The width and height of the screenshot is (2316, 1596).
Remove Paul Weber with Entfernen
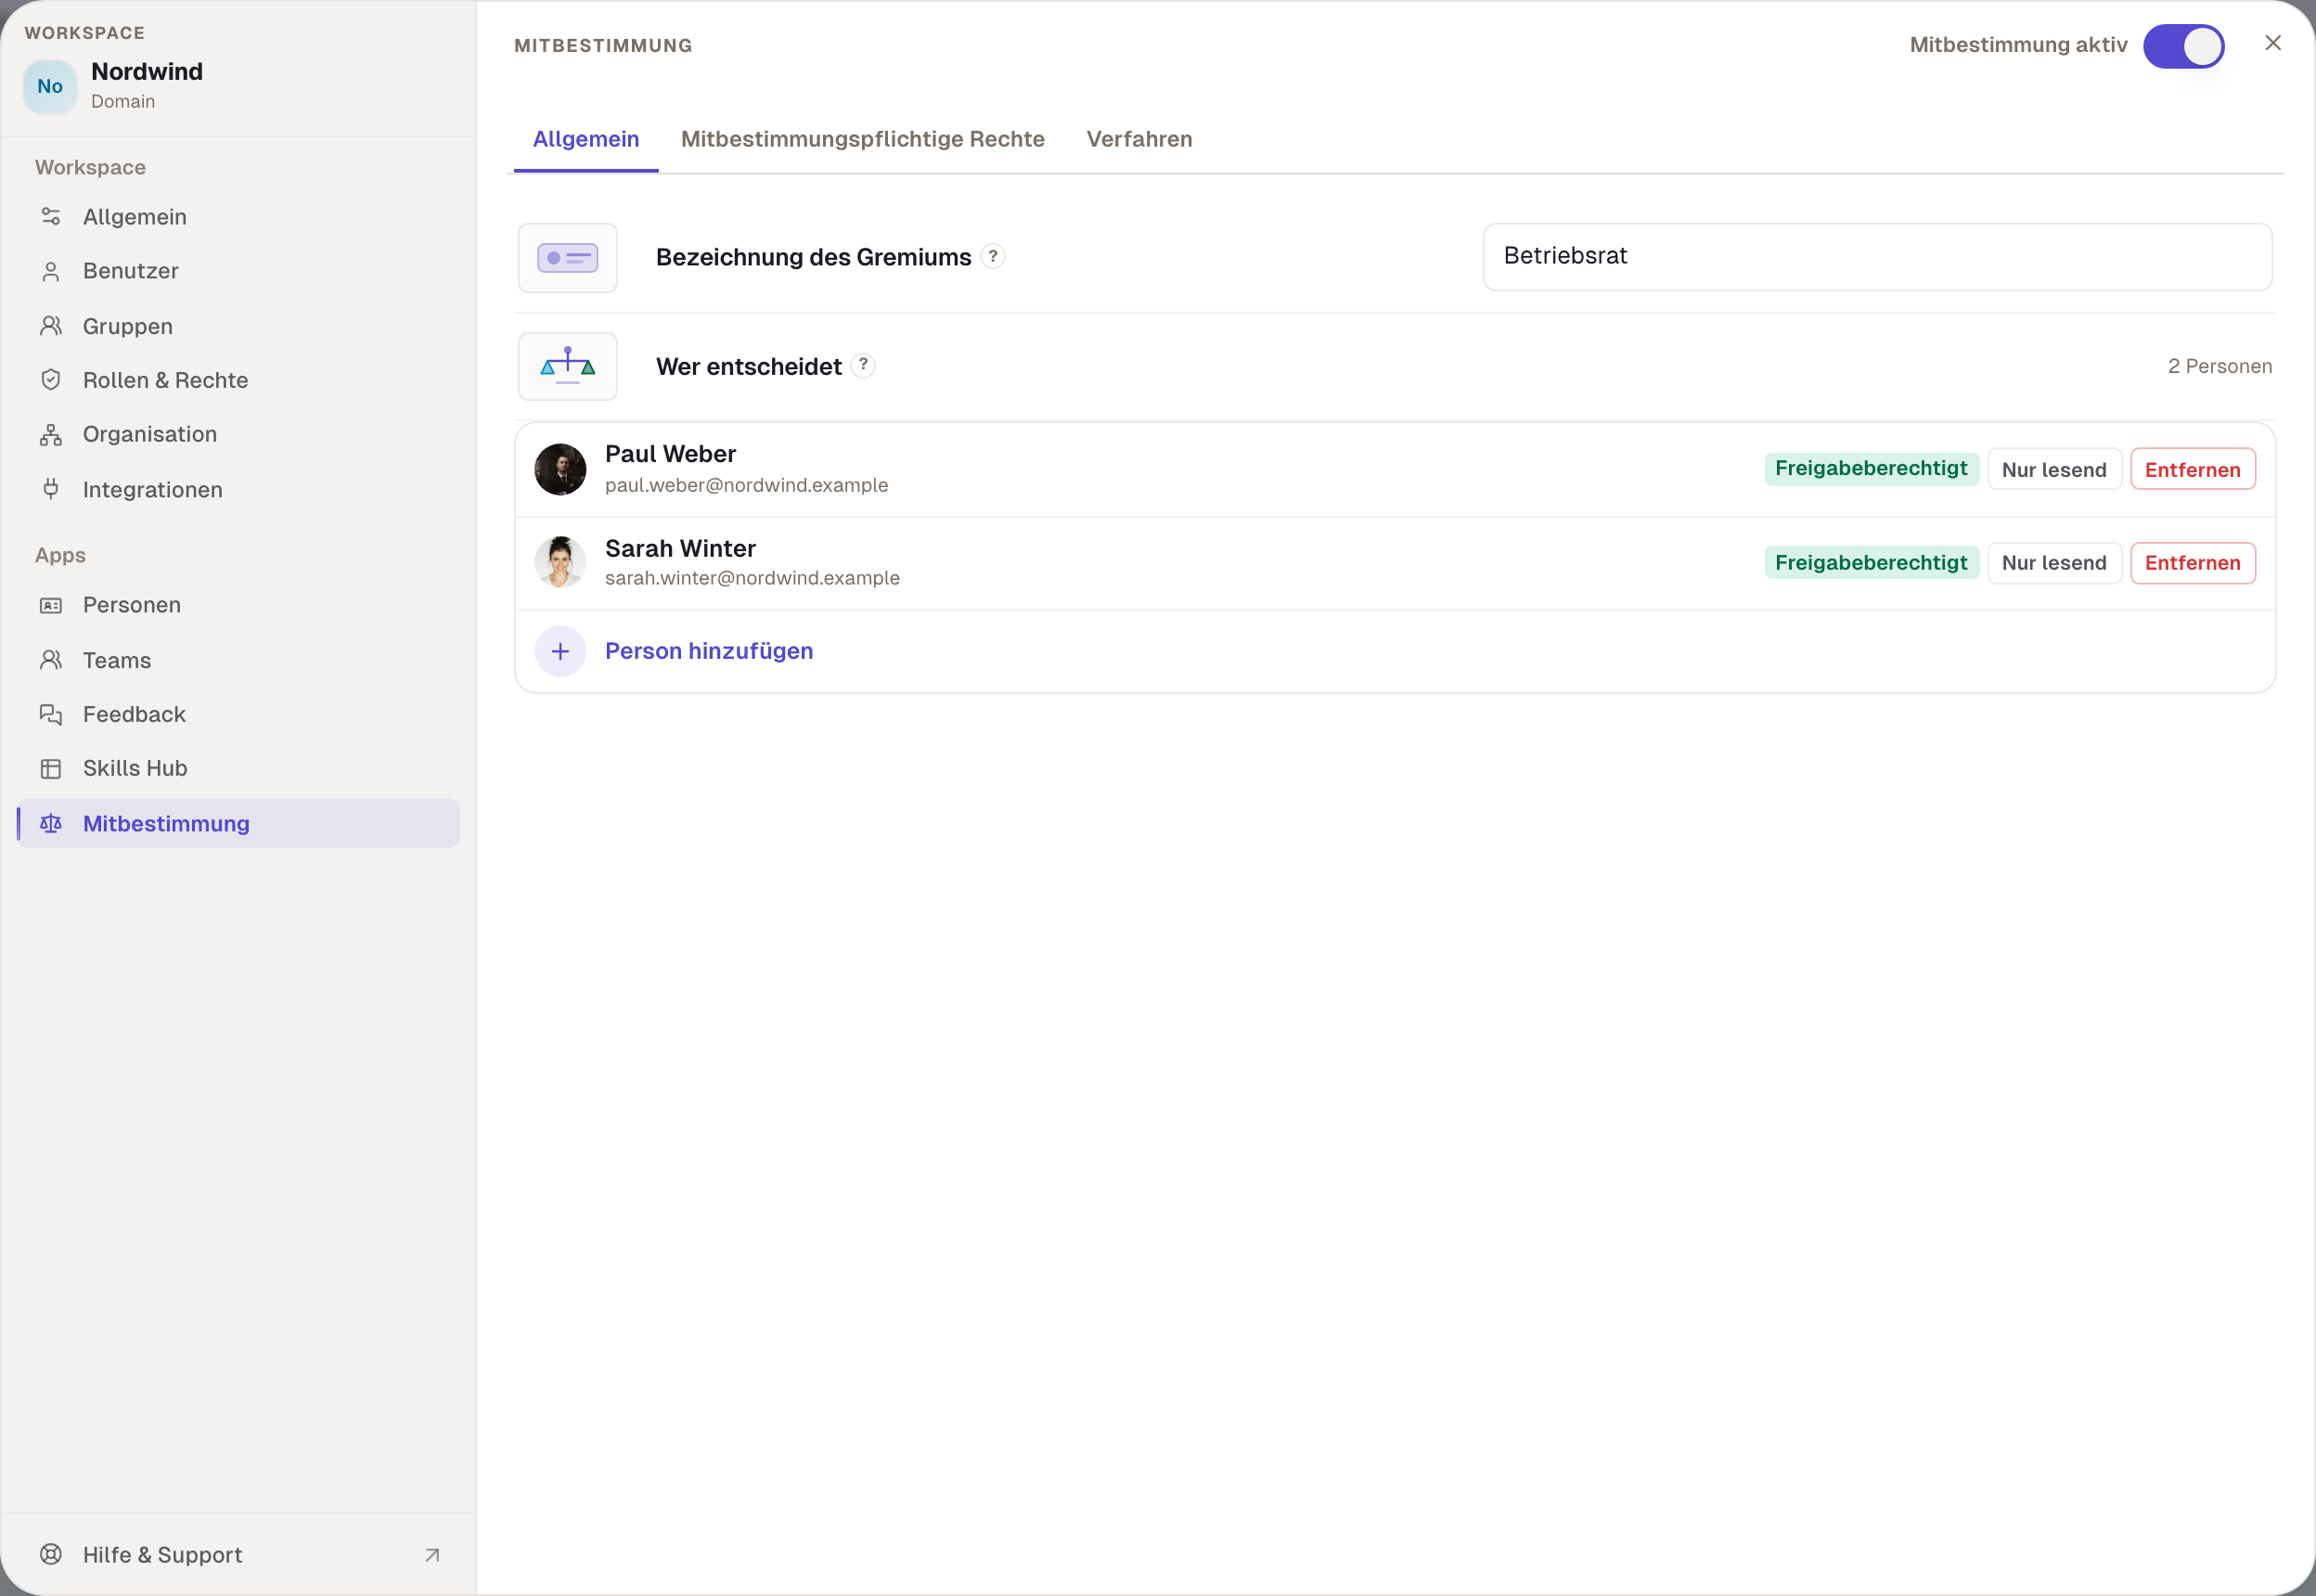point(2192,469)
